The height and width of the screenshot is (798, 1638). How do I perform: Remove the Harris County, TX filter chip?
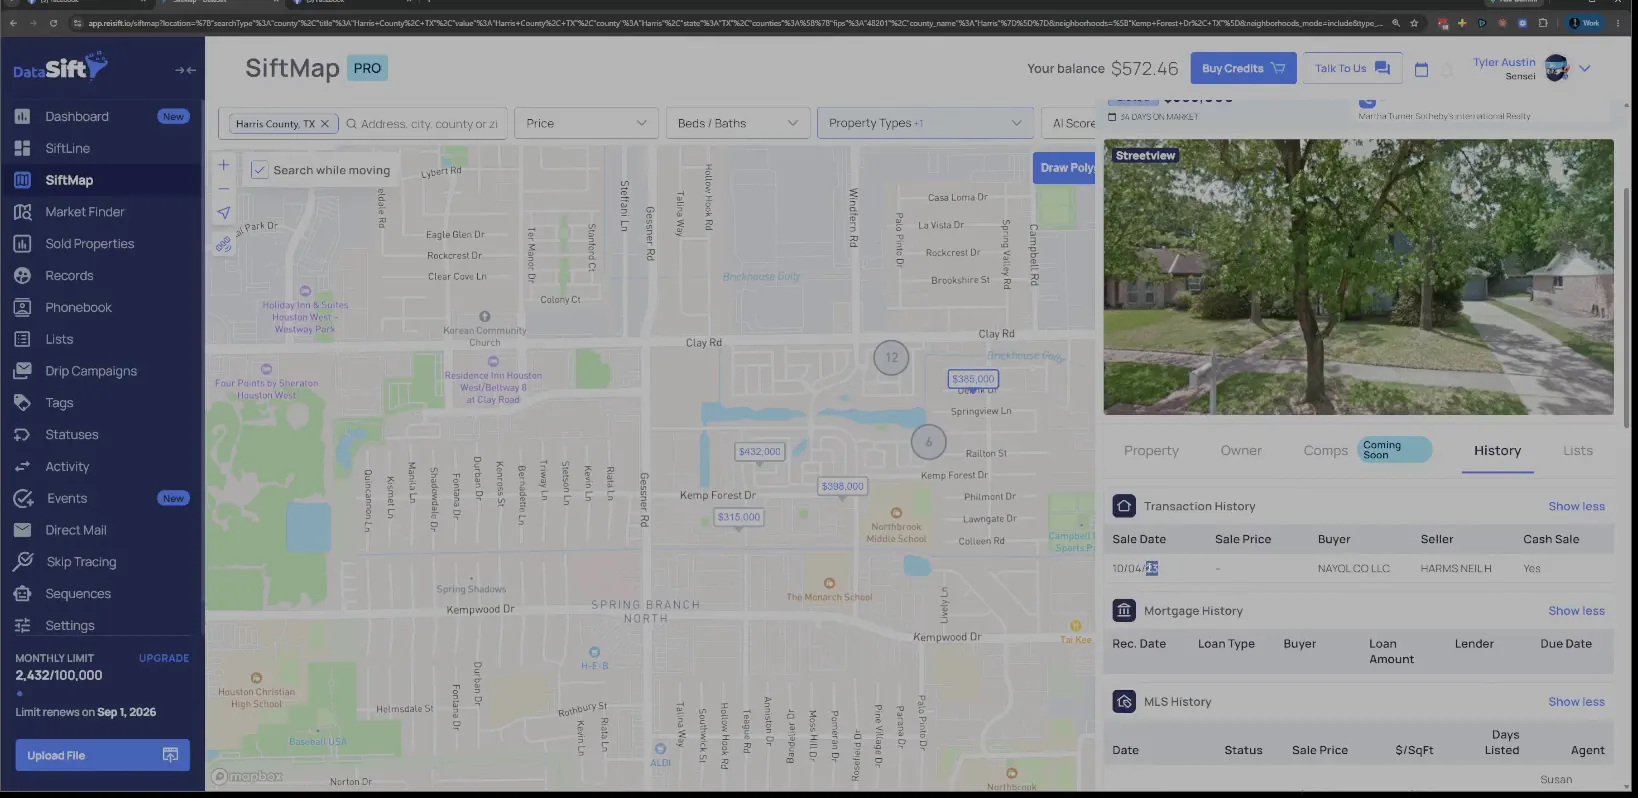(324, 124)
